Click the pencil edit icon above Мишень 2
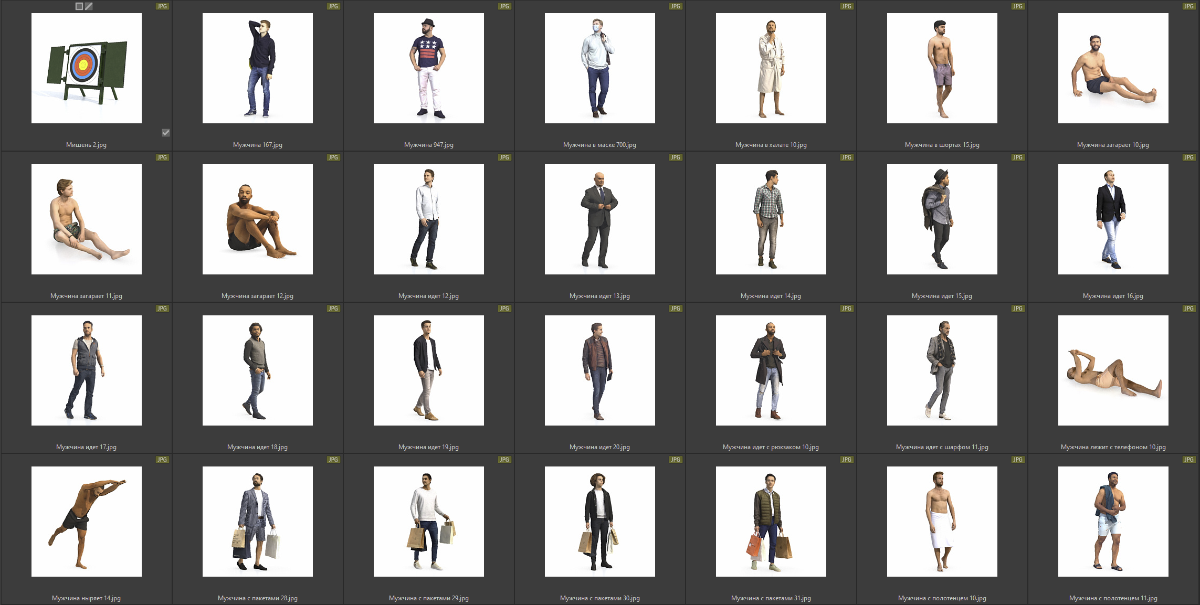 click(x=89, y=6)
